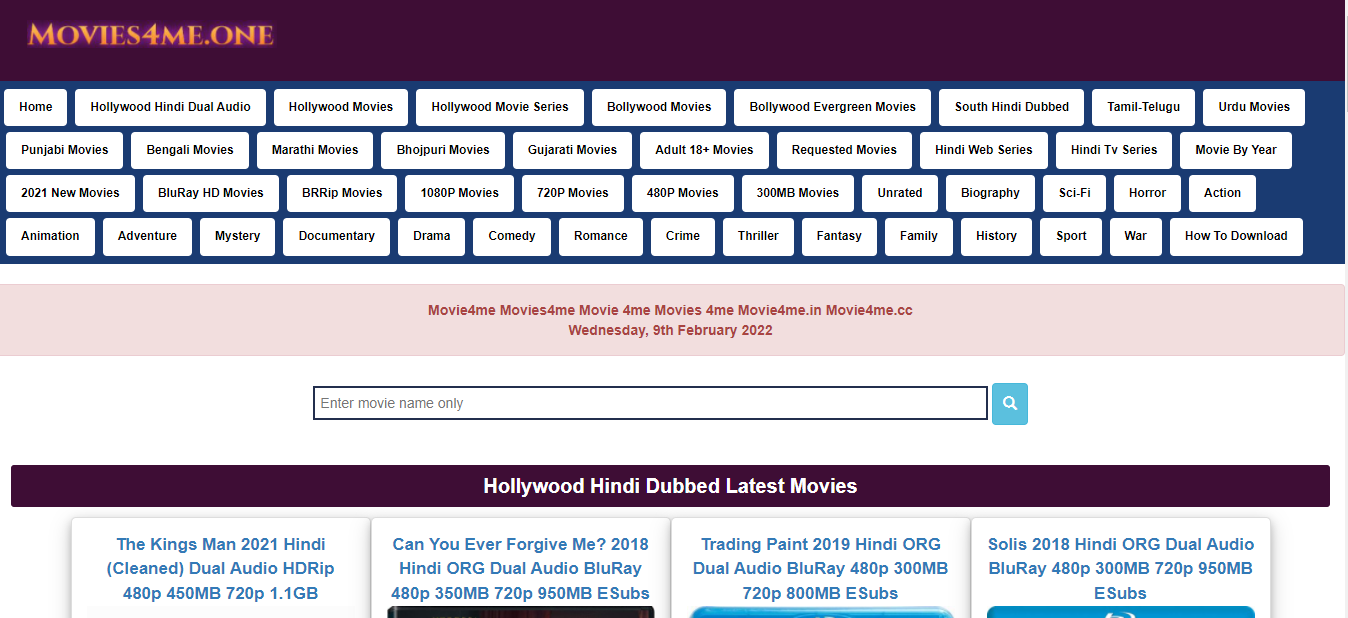1348x618 pixels.
Task: Select the War genre
Action: [1136, 236]
